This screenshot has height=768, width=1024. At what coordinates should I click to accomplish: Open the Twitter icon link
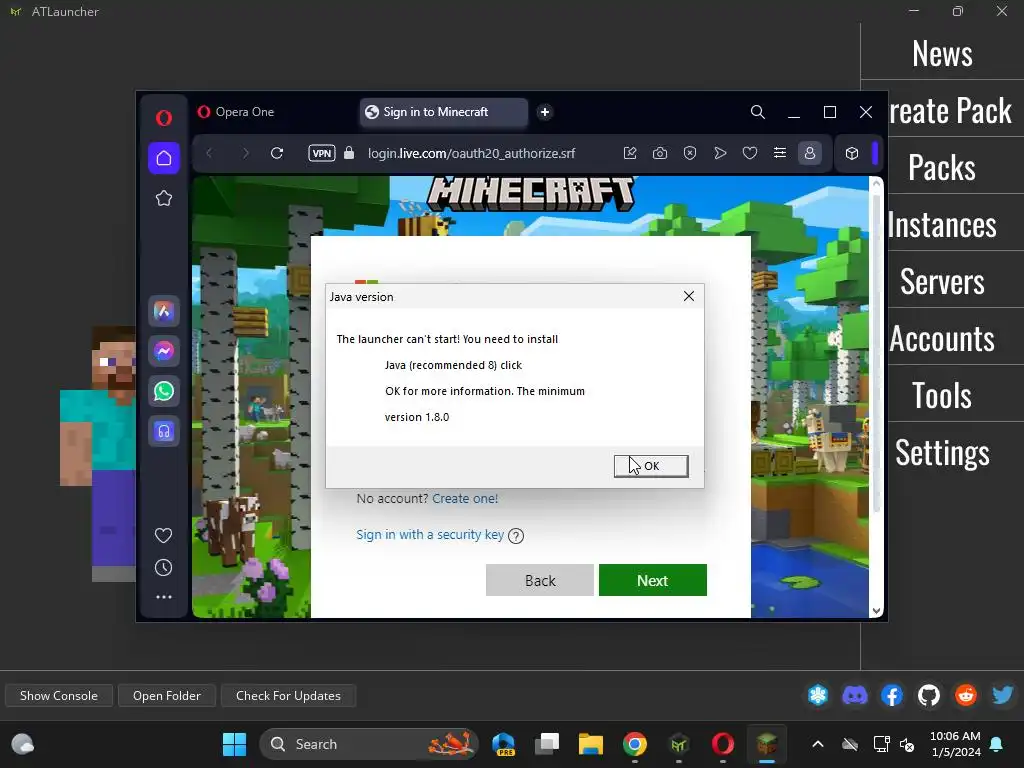click(1002, 696)
